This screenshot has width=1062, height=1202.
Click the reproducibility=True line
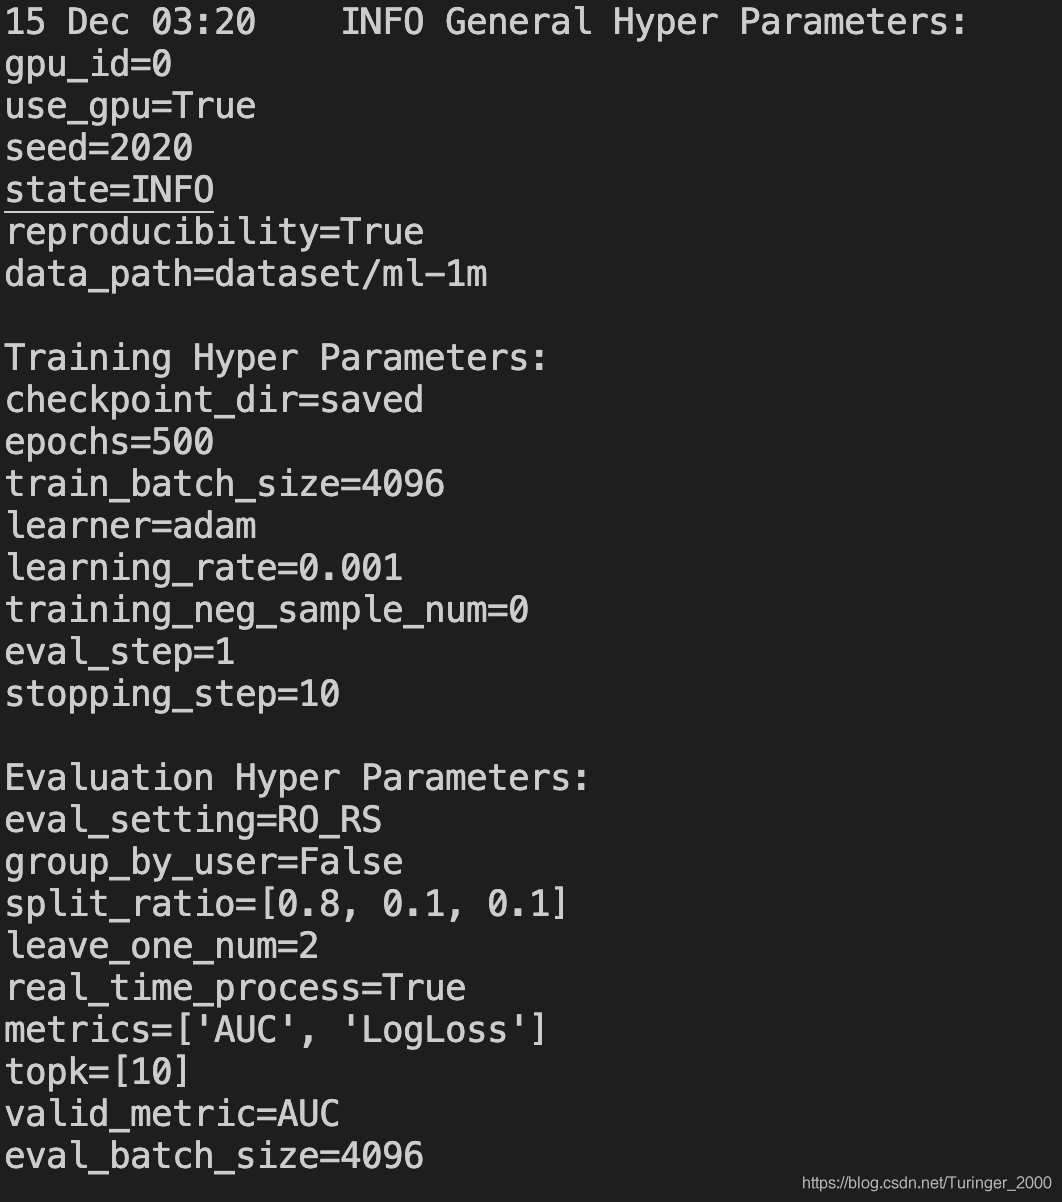(214, 233)
